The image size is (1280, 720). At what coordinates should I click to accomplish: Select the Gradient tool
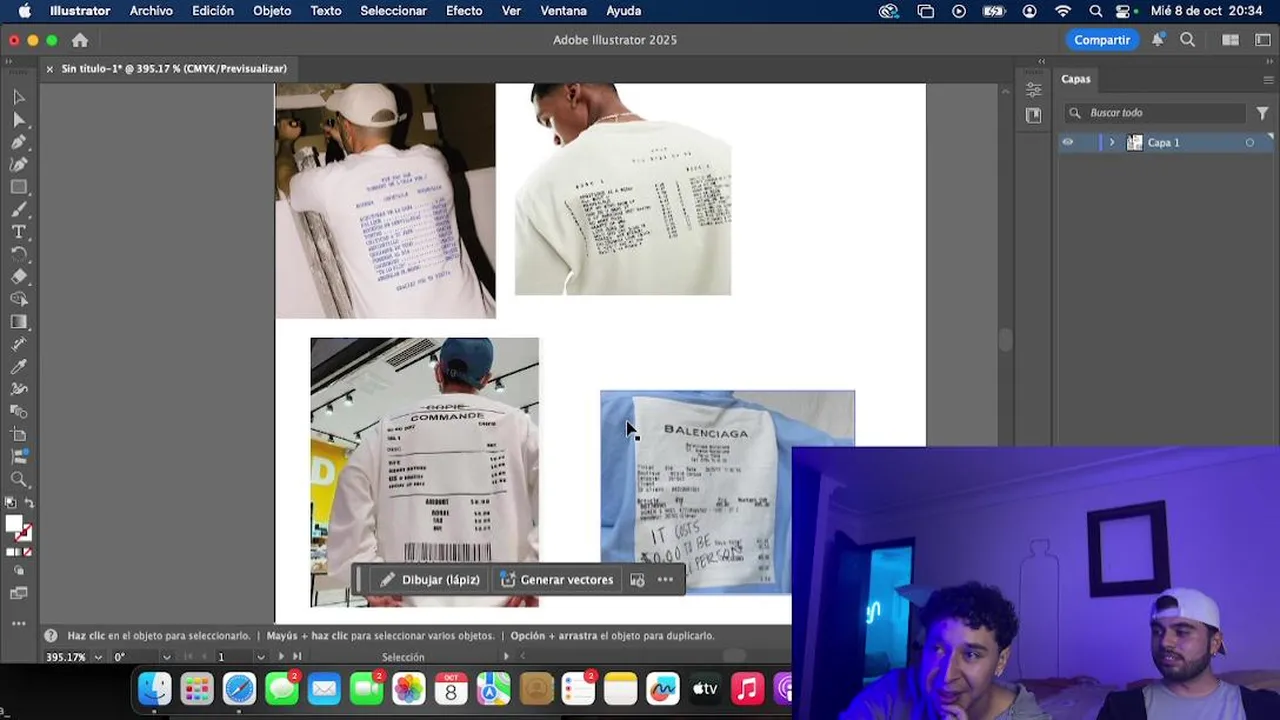coord(18,322)
